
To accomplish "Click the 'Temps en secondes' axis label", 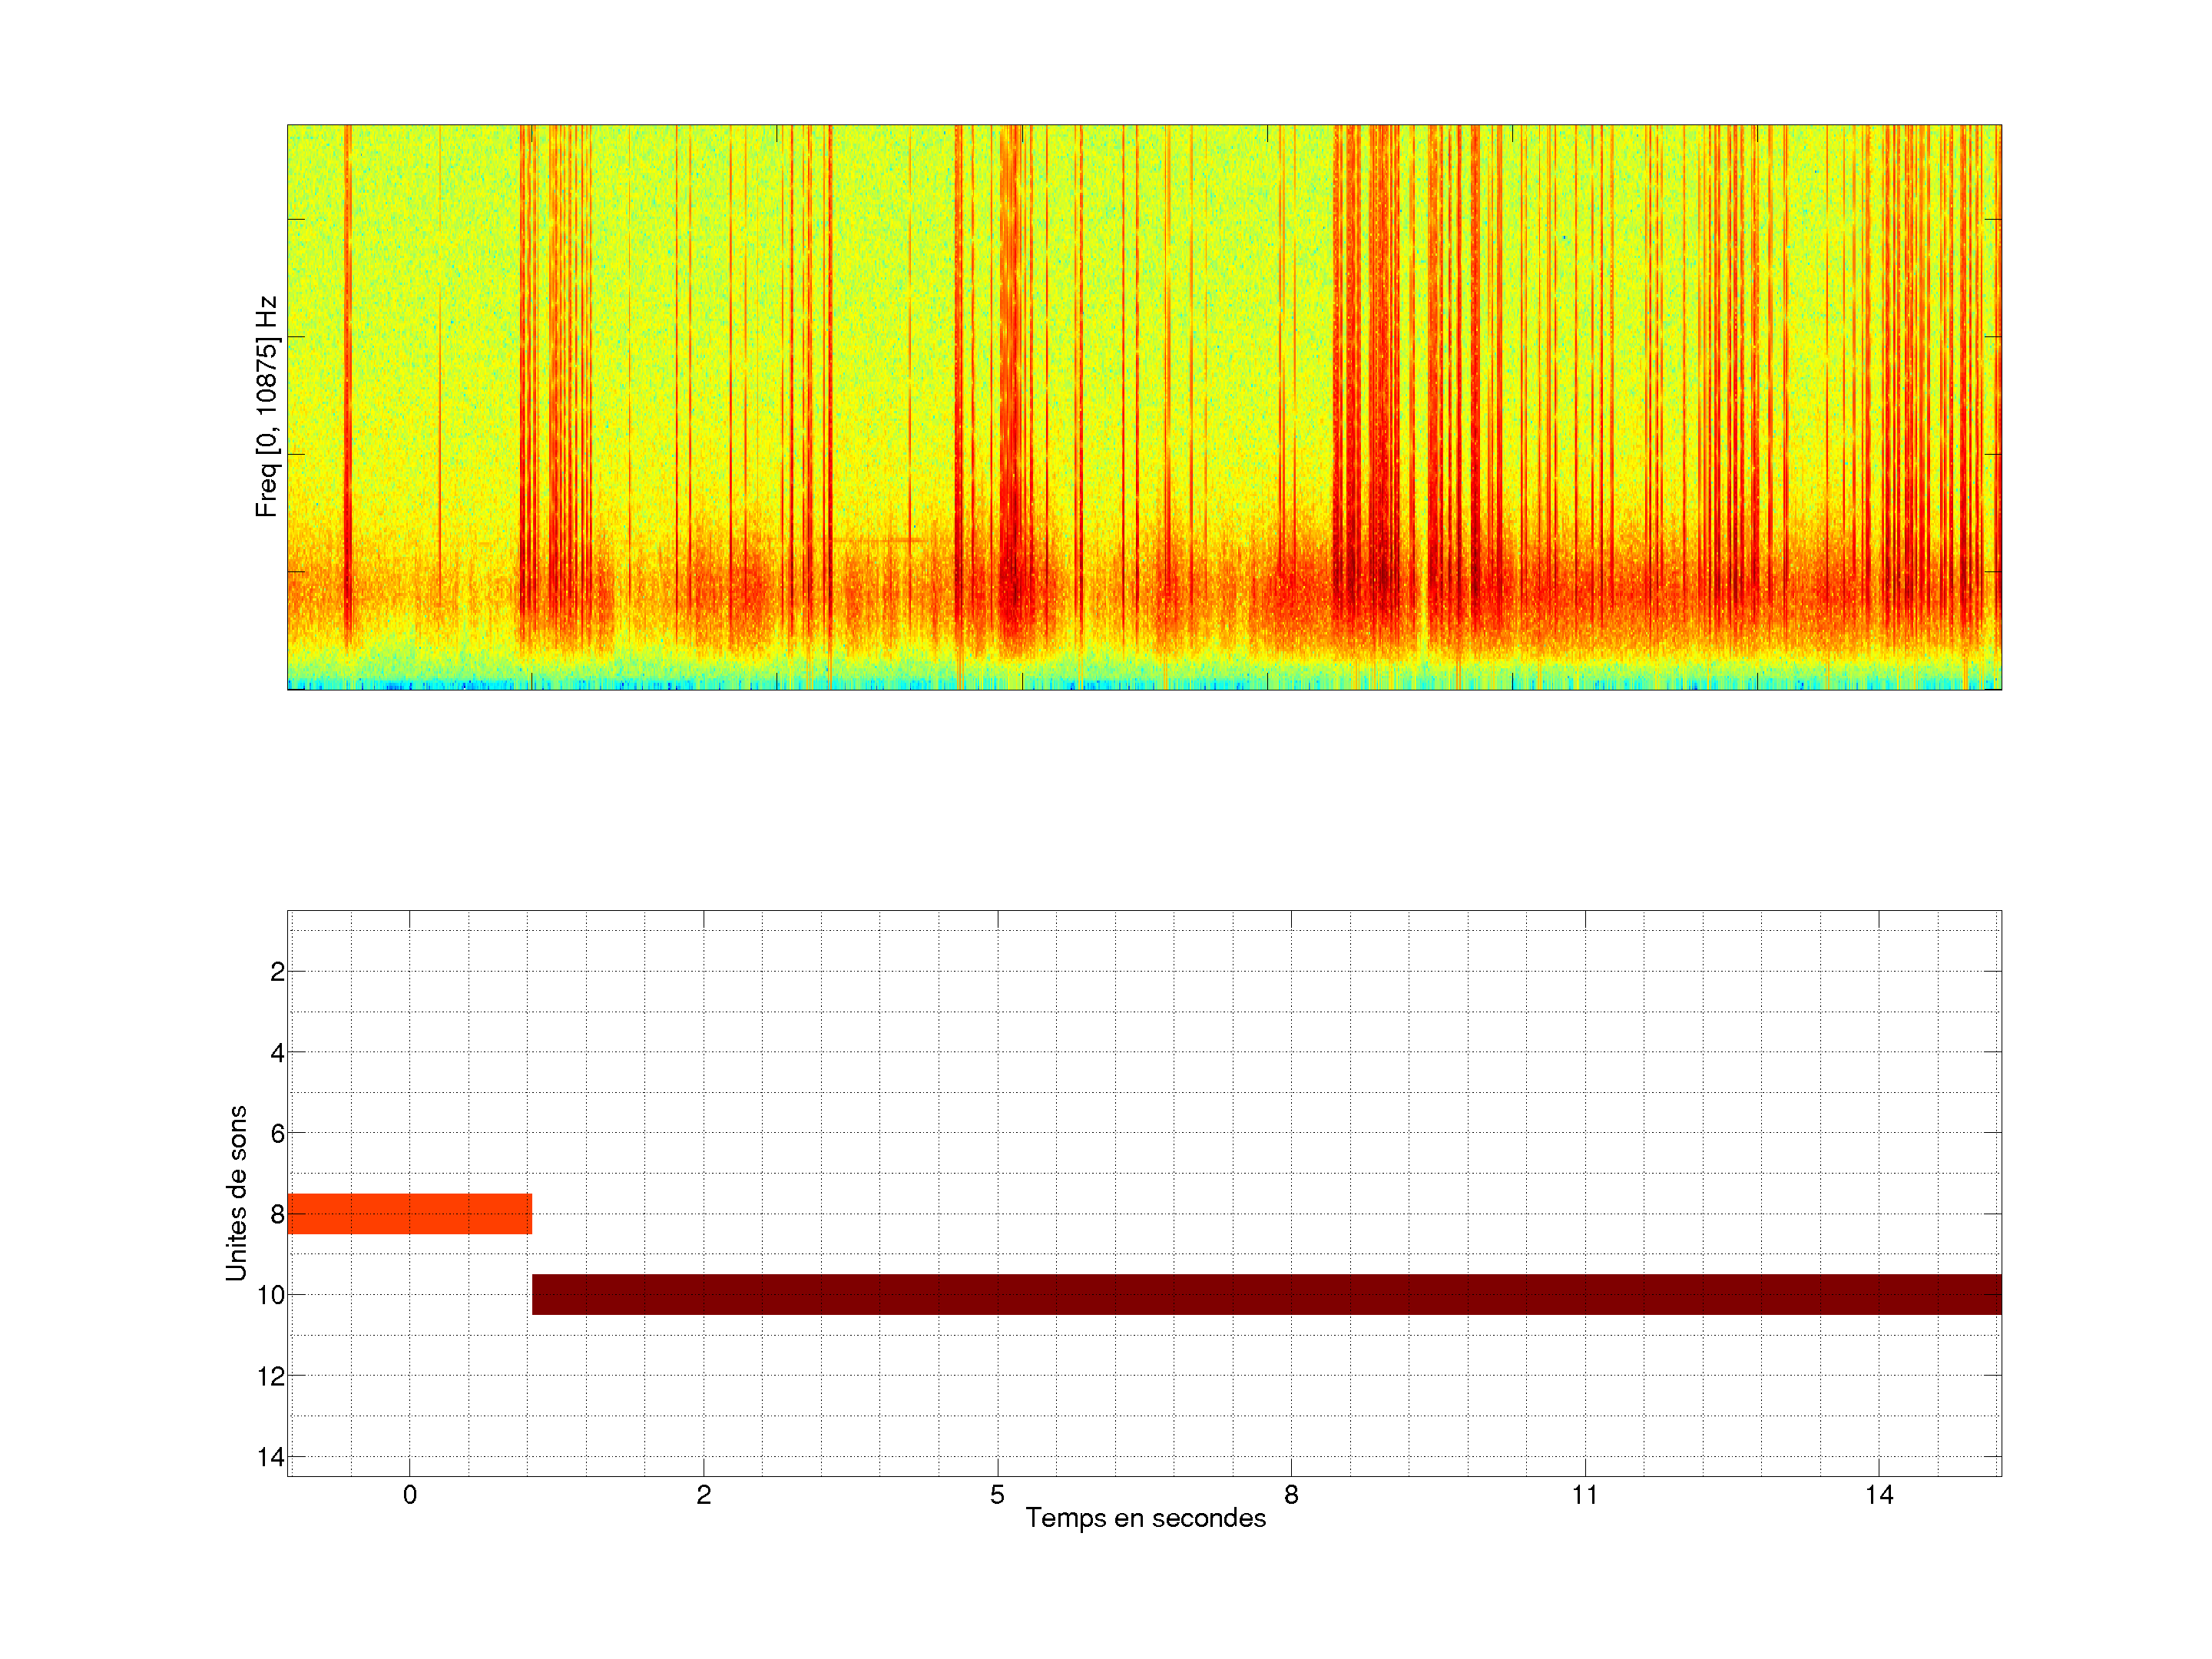I will [x=1145, y=1518].
